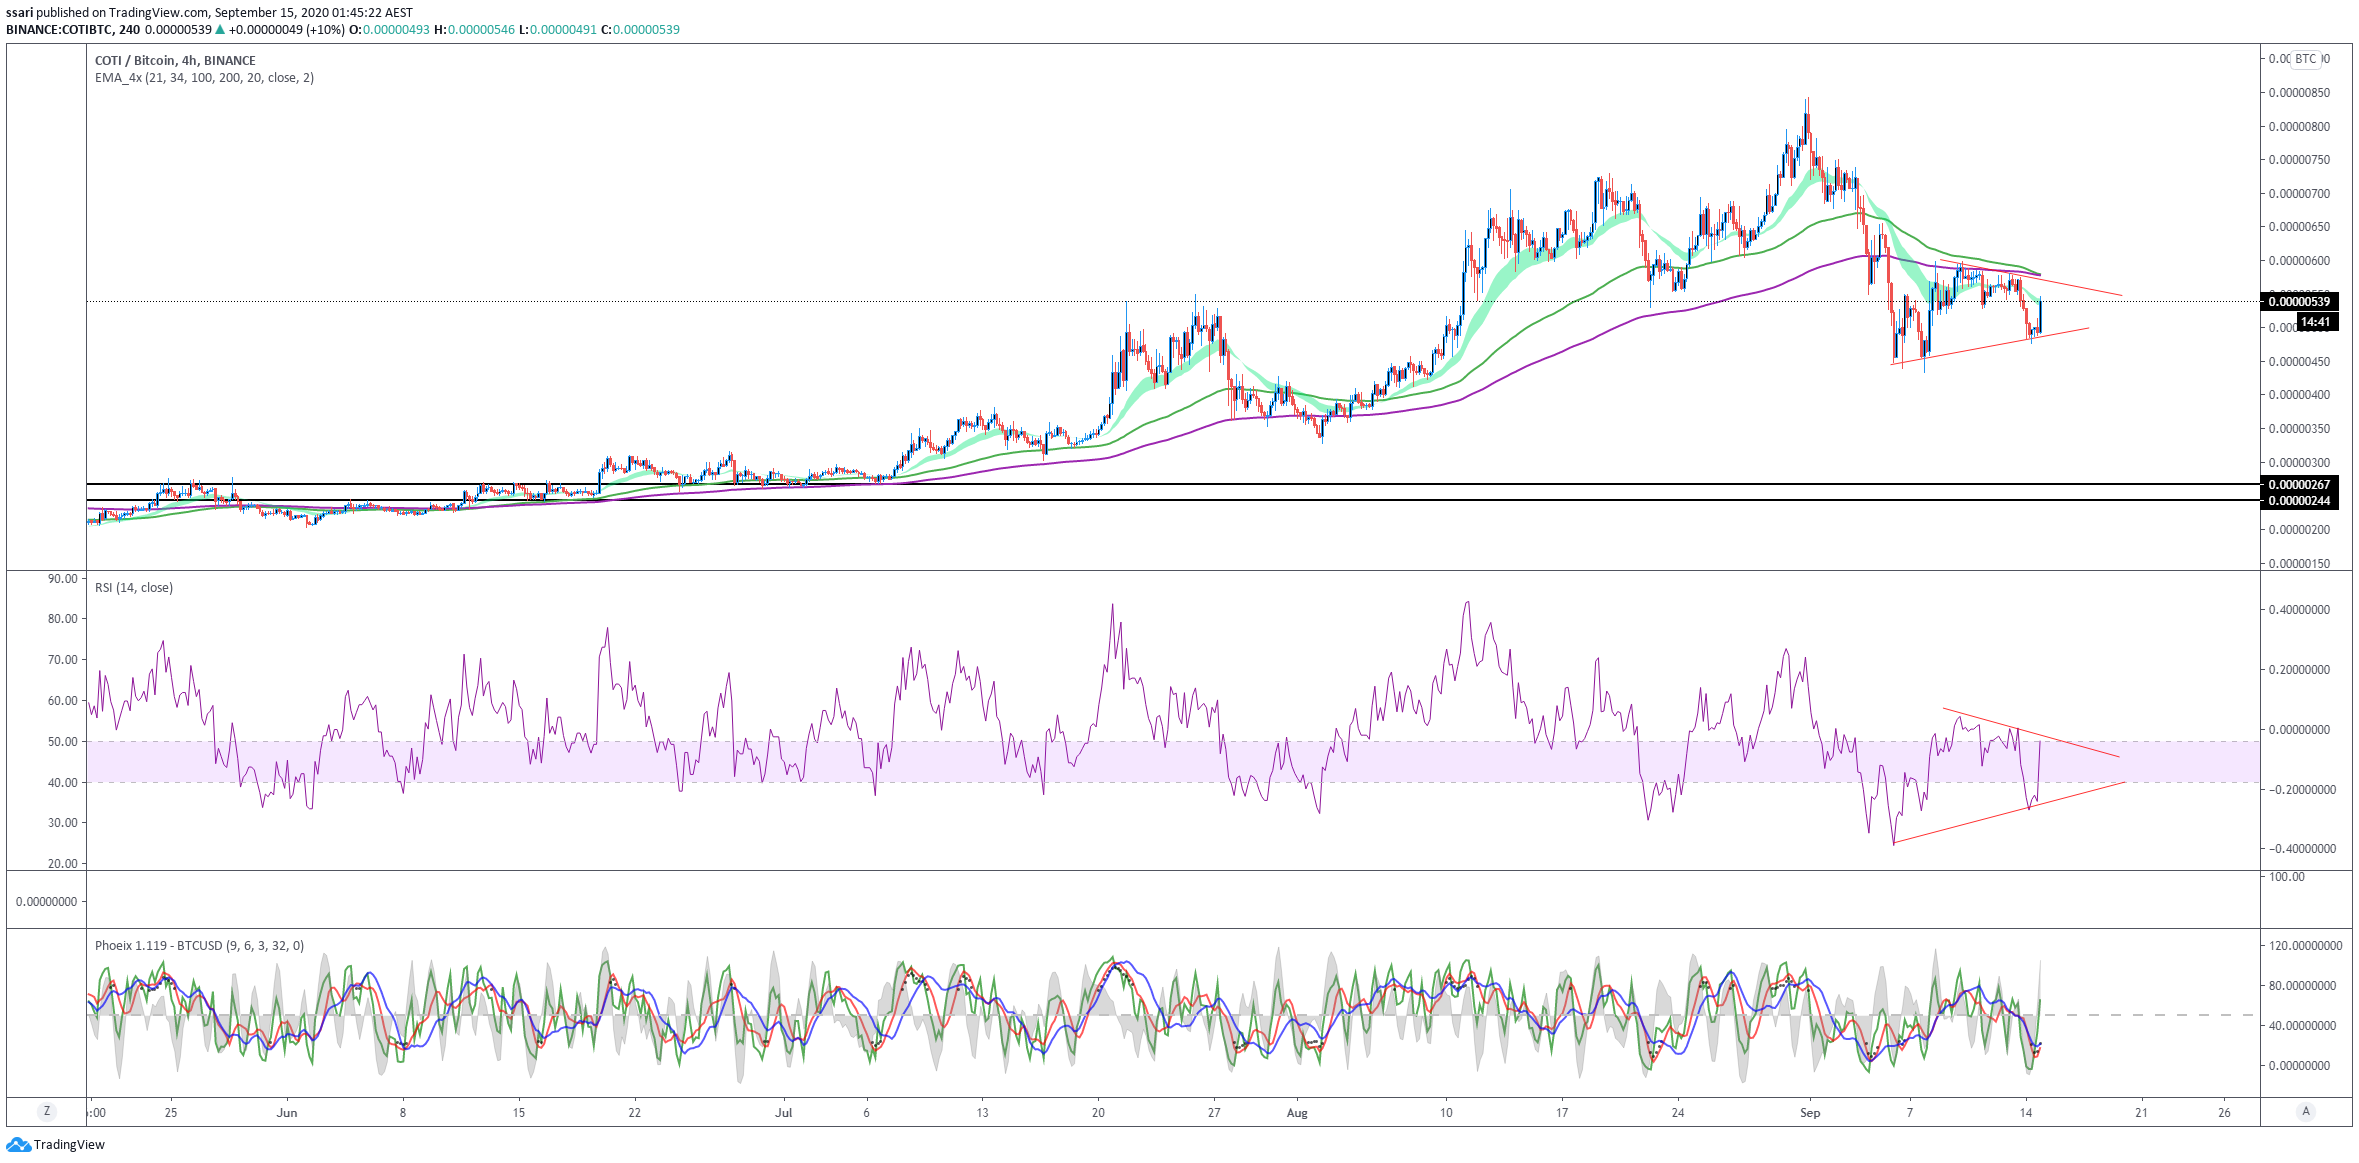Click the 0.00000400 price axis label
The image size is (2359, 1163).
[x=2299, y=394]
